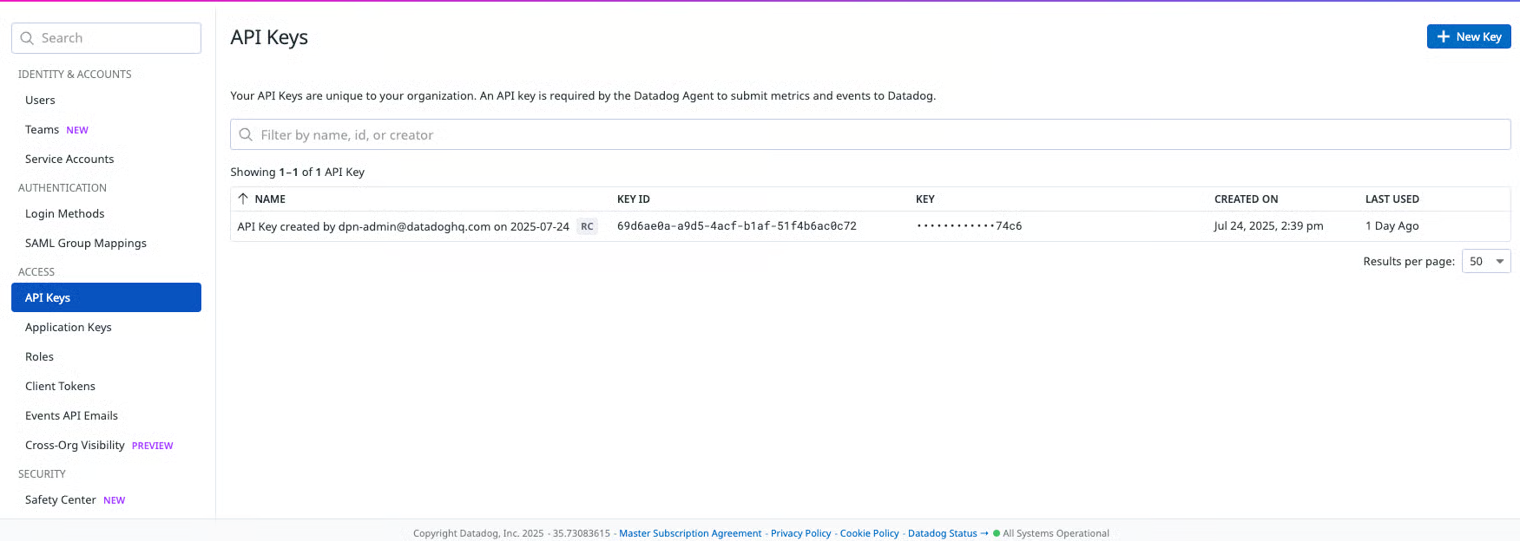Open the Datadog Status link in footer
This screenshot has height=541, width=1520.
coord(942,533)
